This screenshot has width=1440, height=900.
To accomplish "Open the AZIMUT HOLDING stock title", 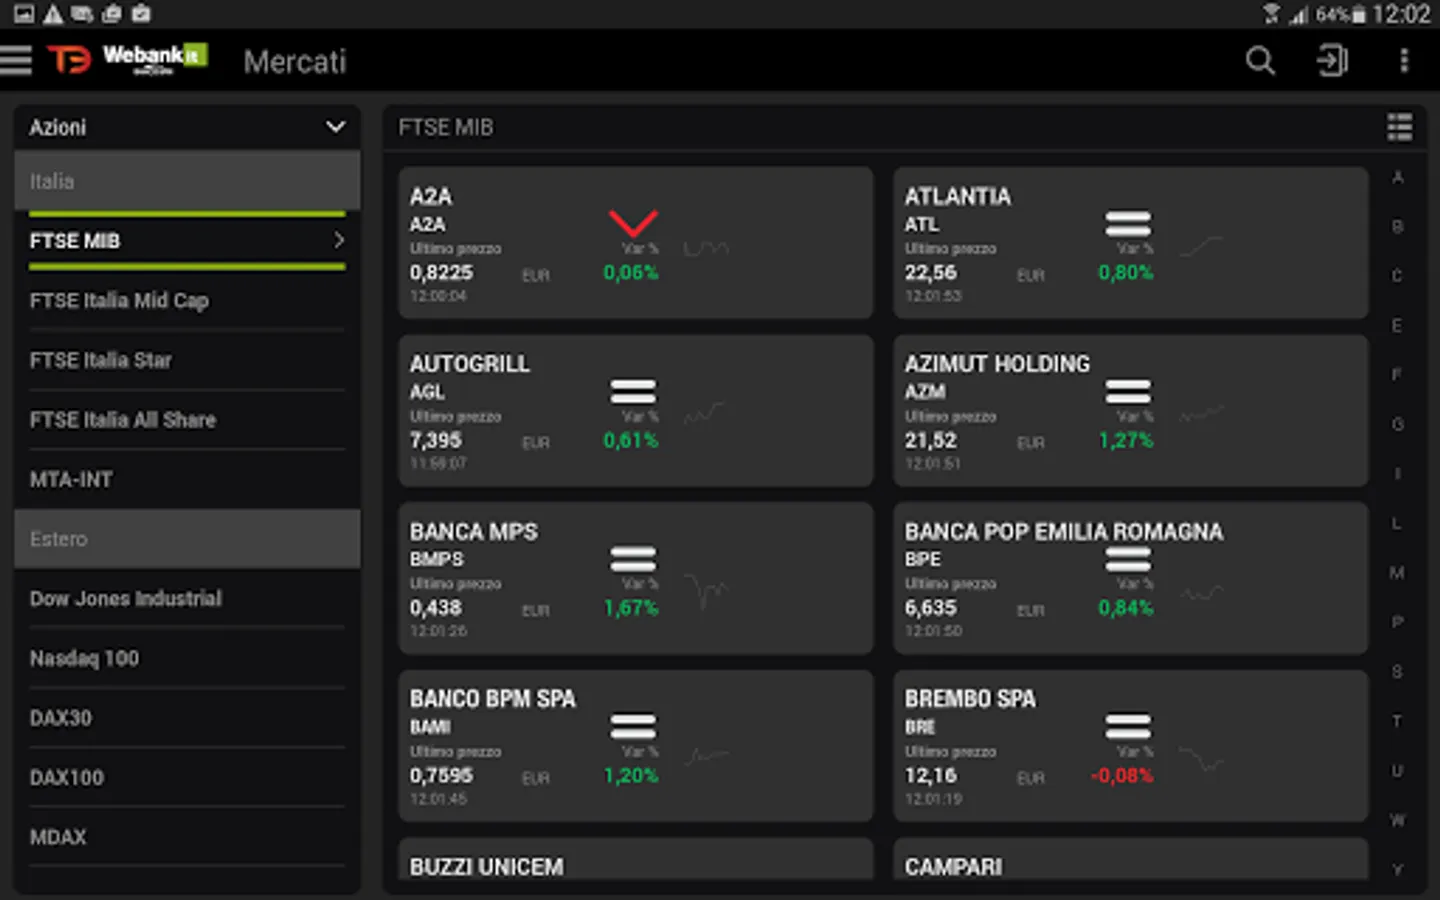I will 997,364.
